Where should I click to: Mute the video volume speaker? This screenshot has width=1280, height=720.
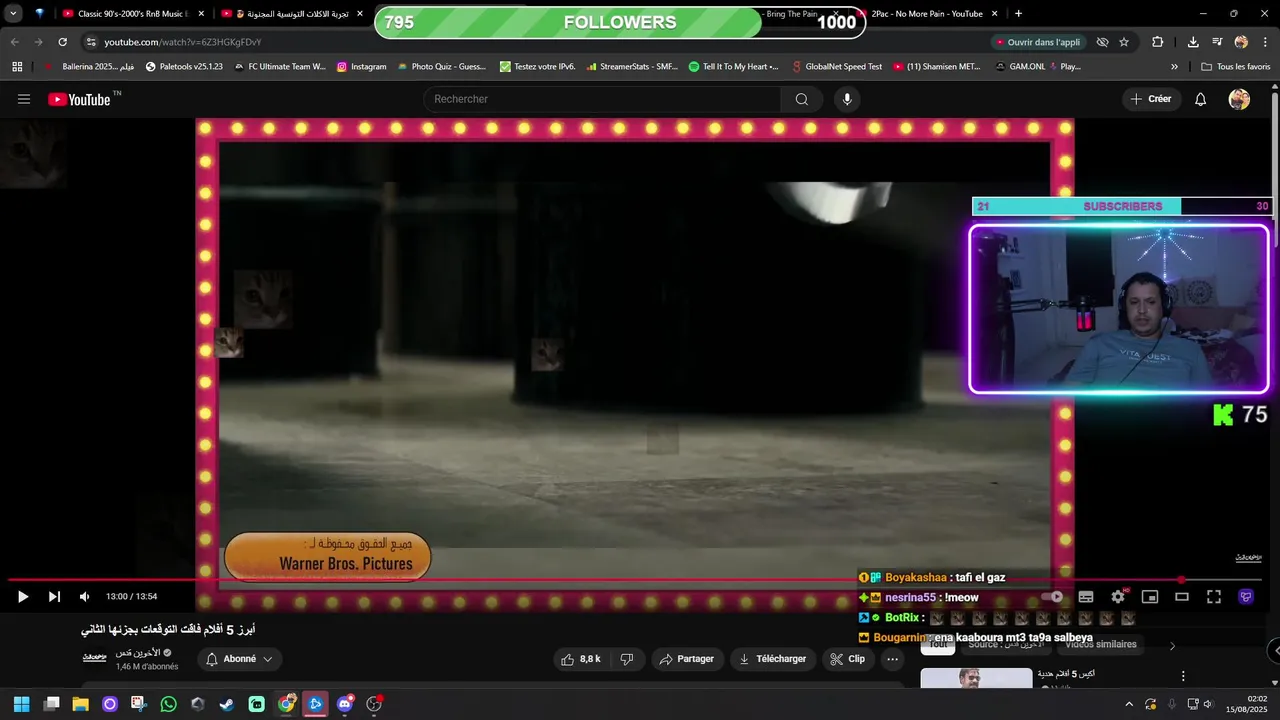85,597
